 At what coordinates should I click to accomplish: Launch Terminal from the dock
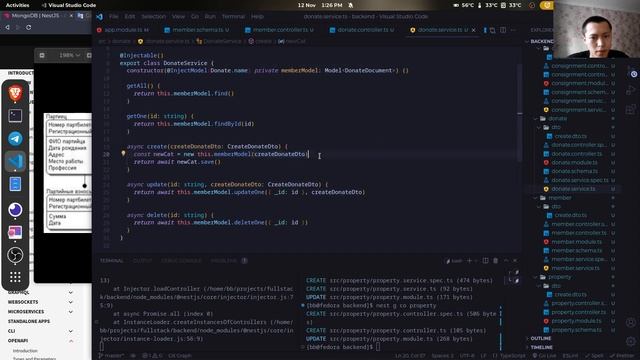click(15, 116)
